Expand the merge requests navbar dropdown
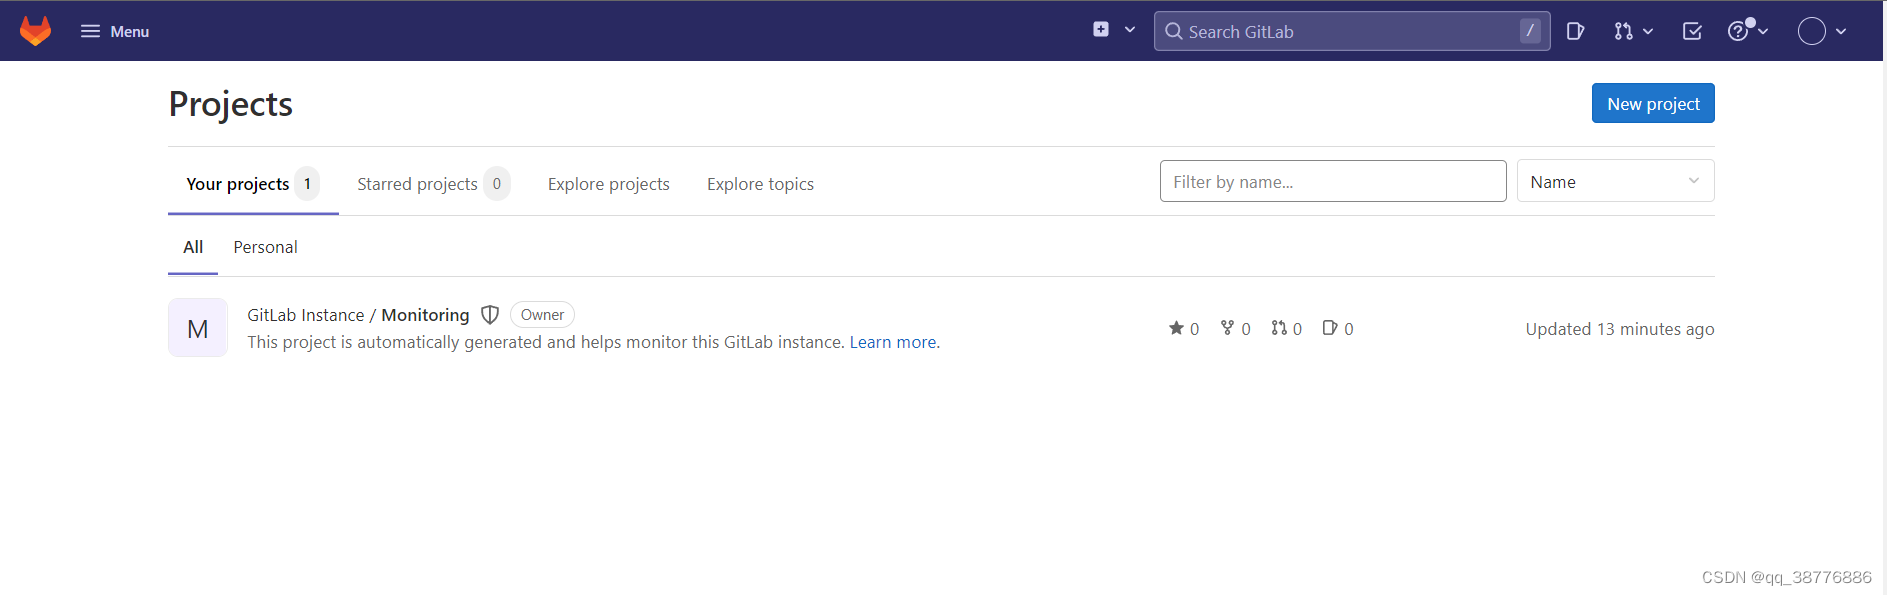 coord(1633,31)
